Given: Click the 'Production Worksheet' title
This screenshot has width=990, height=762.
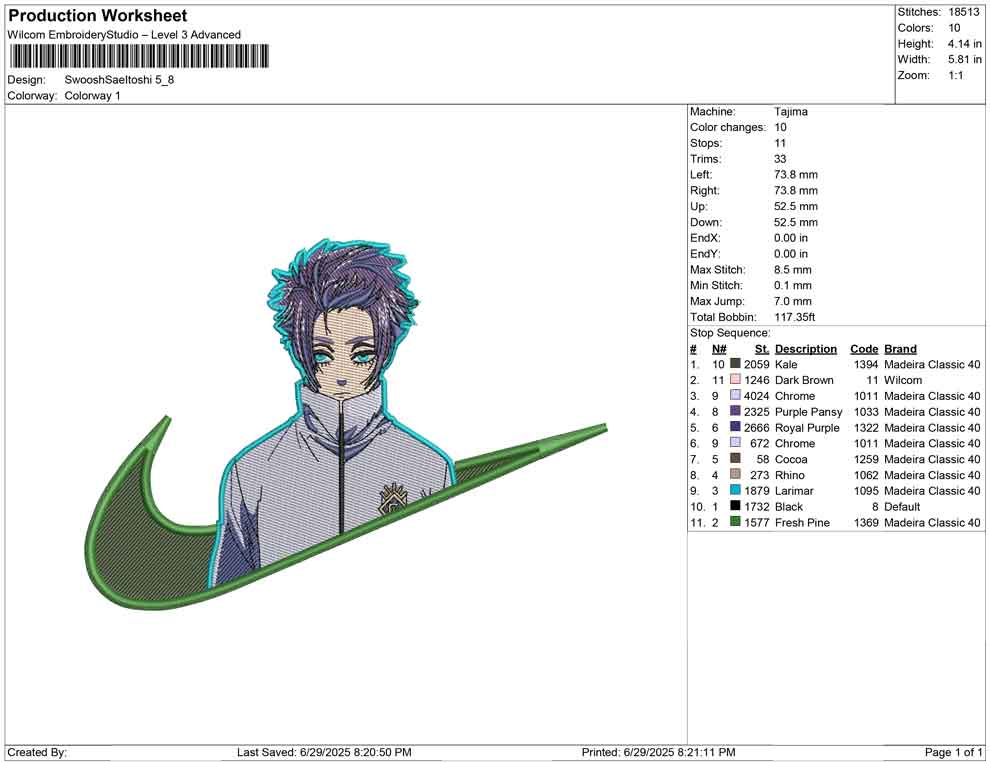Looking at the screenshot, I should [98, 16].
